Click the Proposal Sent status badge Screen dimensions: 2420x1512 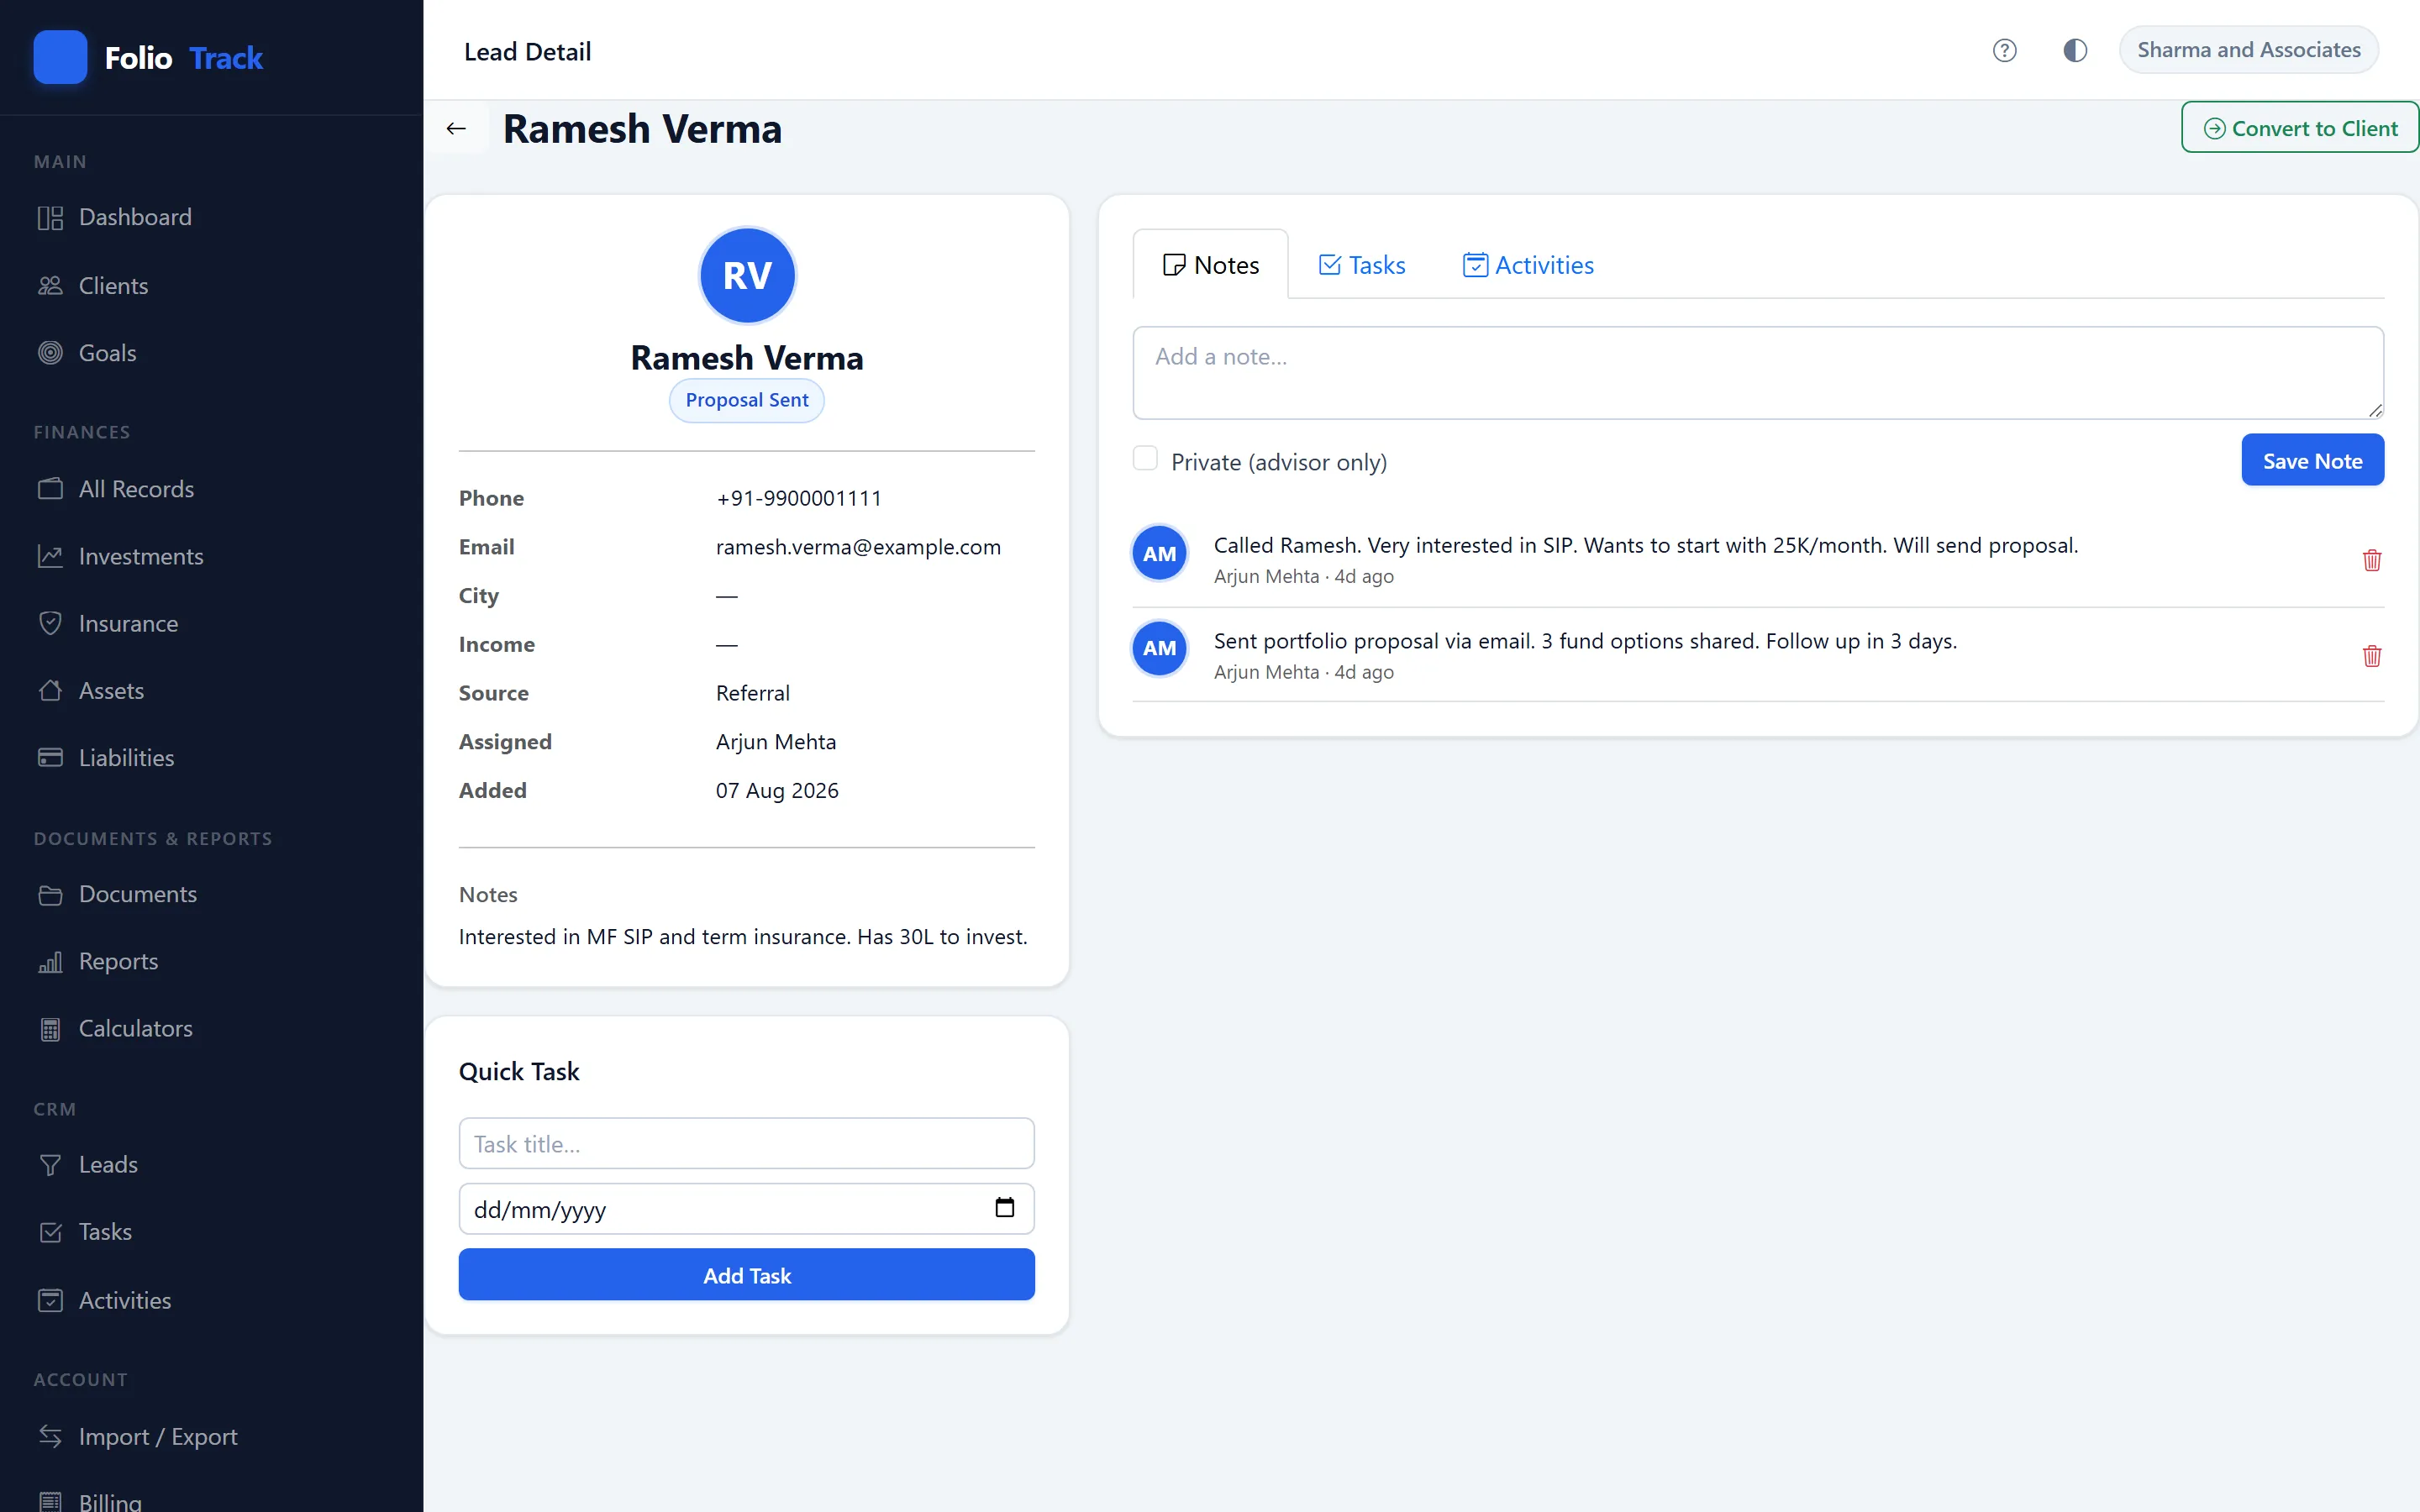click(x=746, y=400)
